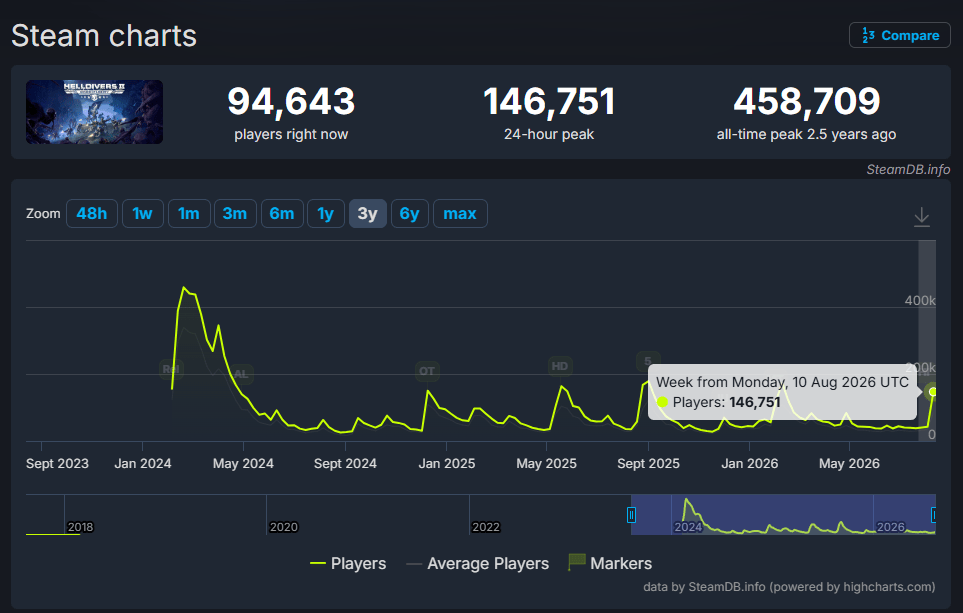Viewport: 963px width, 613px height.
Task: Set zoom to 3m
Action: pyautogui.click(x=235, y=214)
